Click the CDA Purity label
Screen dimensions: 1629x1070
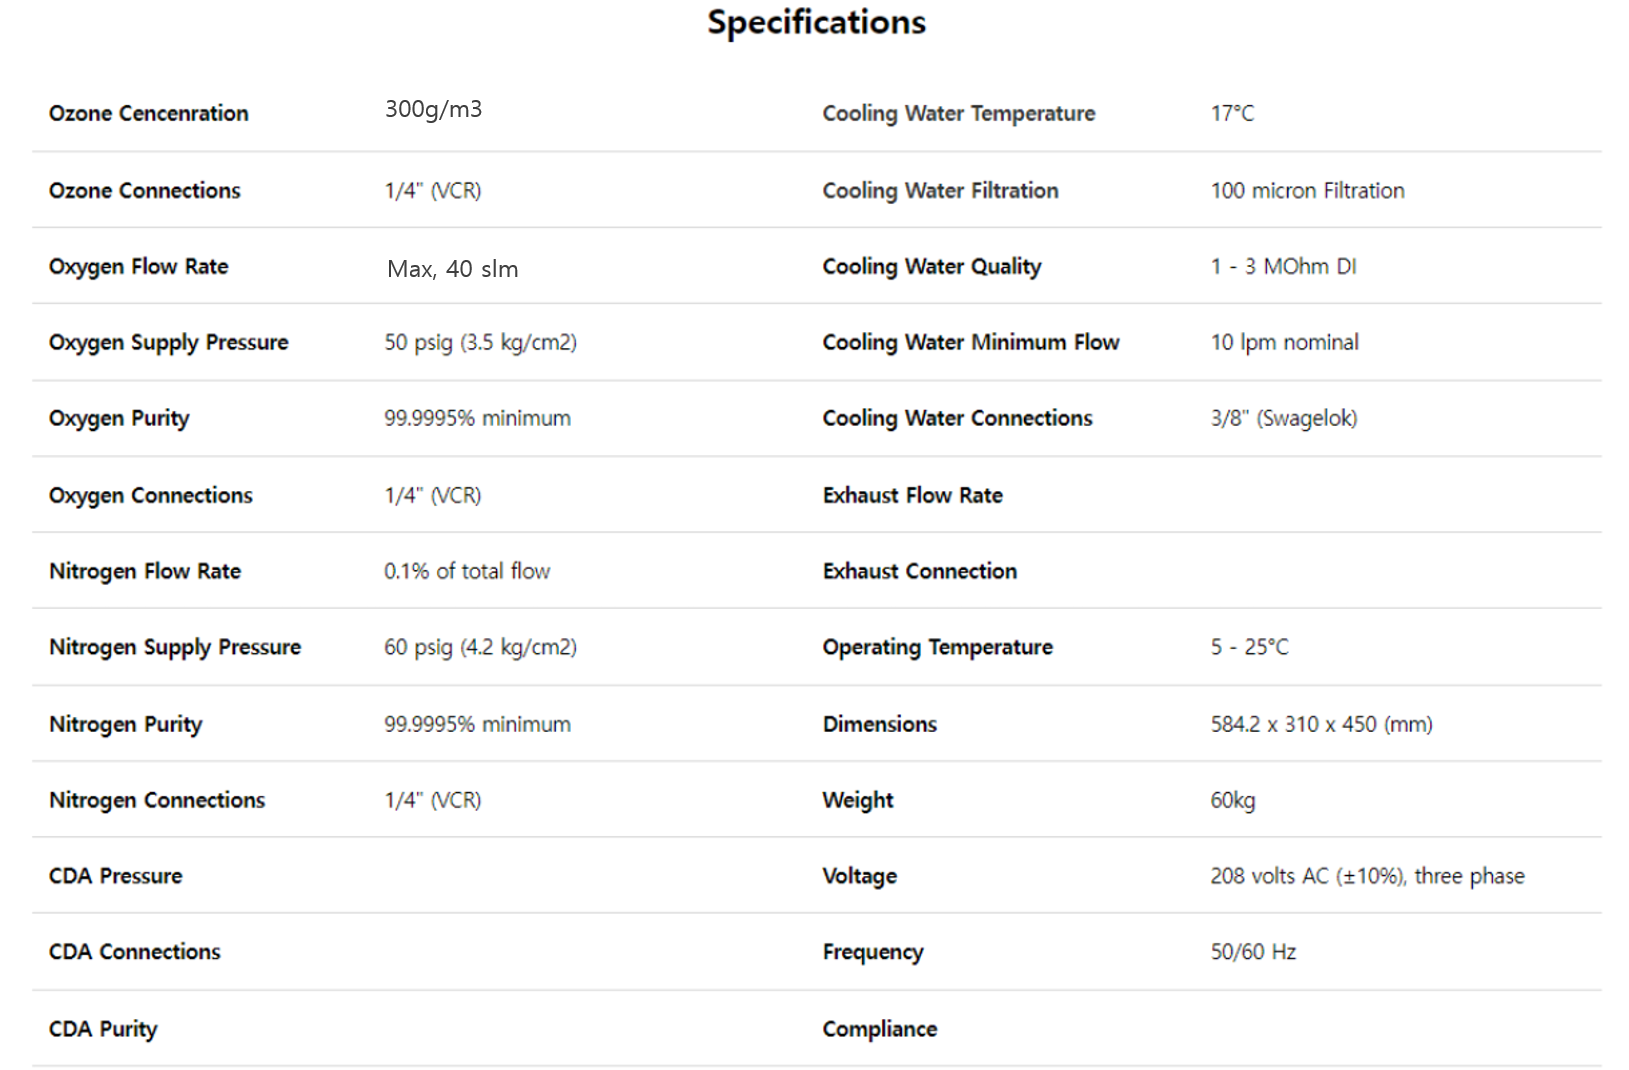tap(103, 1029)
